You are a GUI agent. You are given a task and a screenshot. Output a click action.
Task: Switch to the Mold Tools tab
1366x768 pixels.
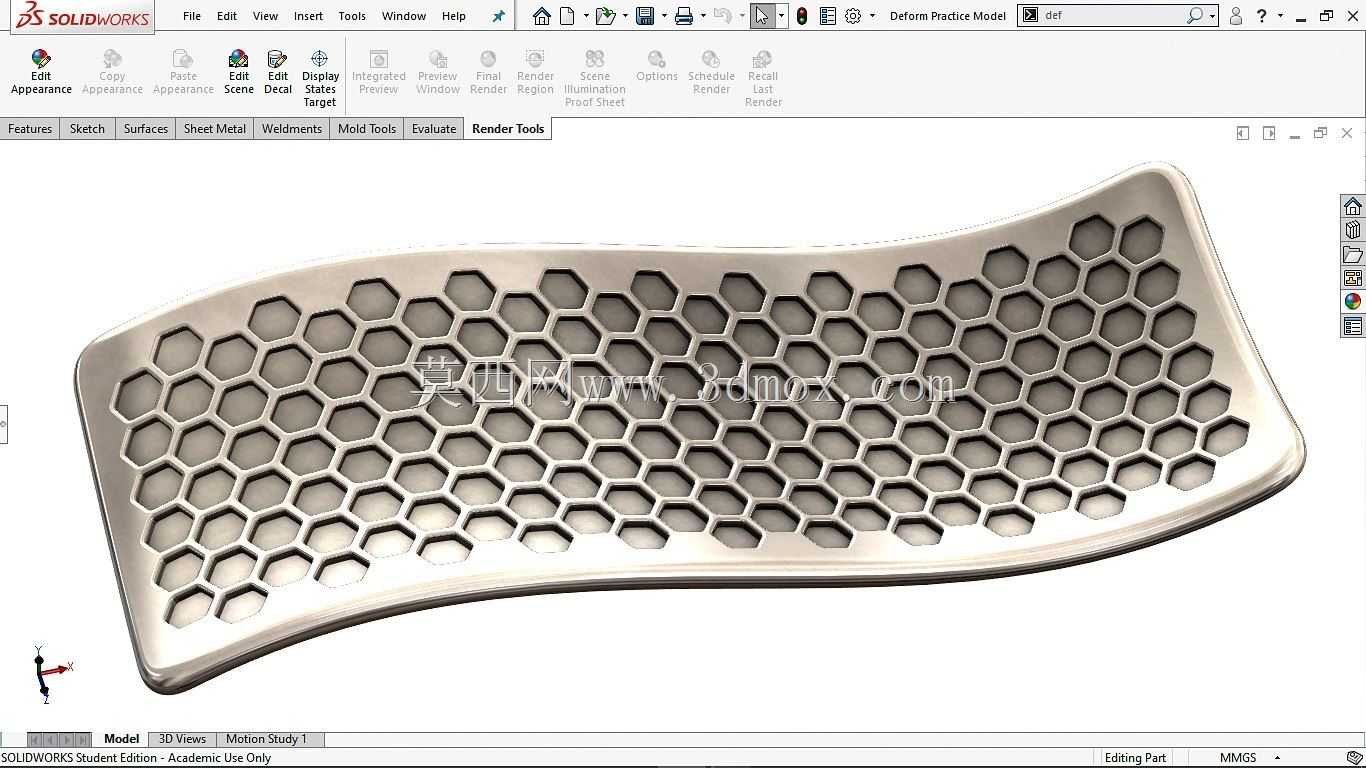pyautogui.click(x=367, y=129)
